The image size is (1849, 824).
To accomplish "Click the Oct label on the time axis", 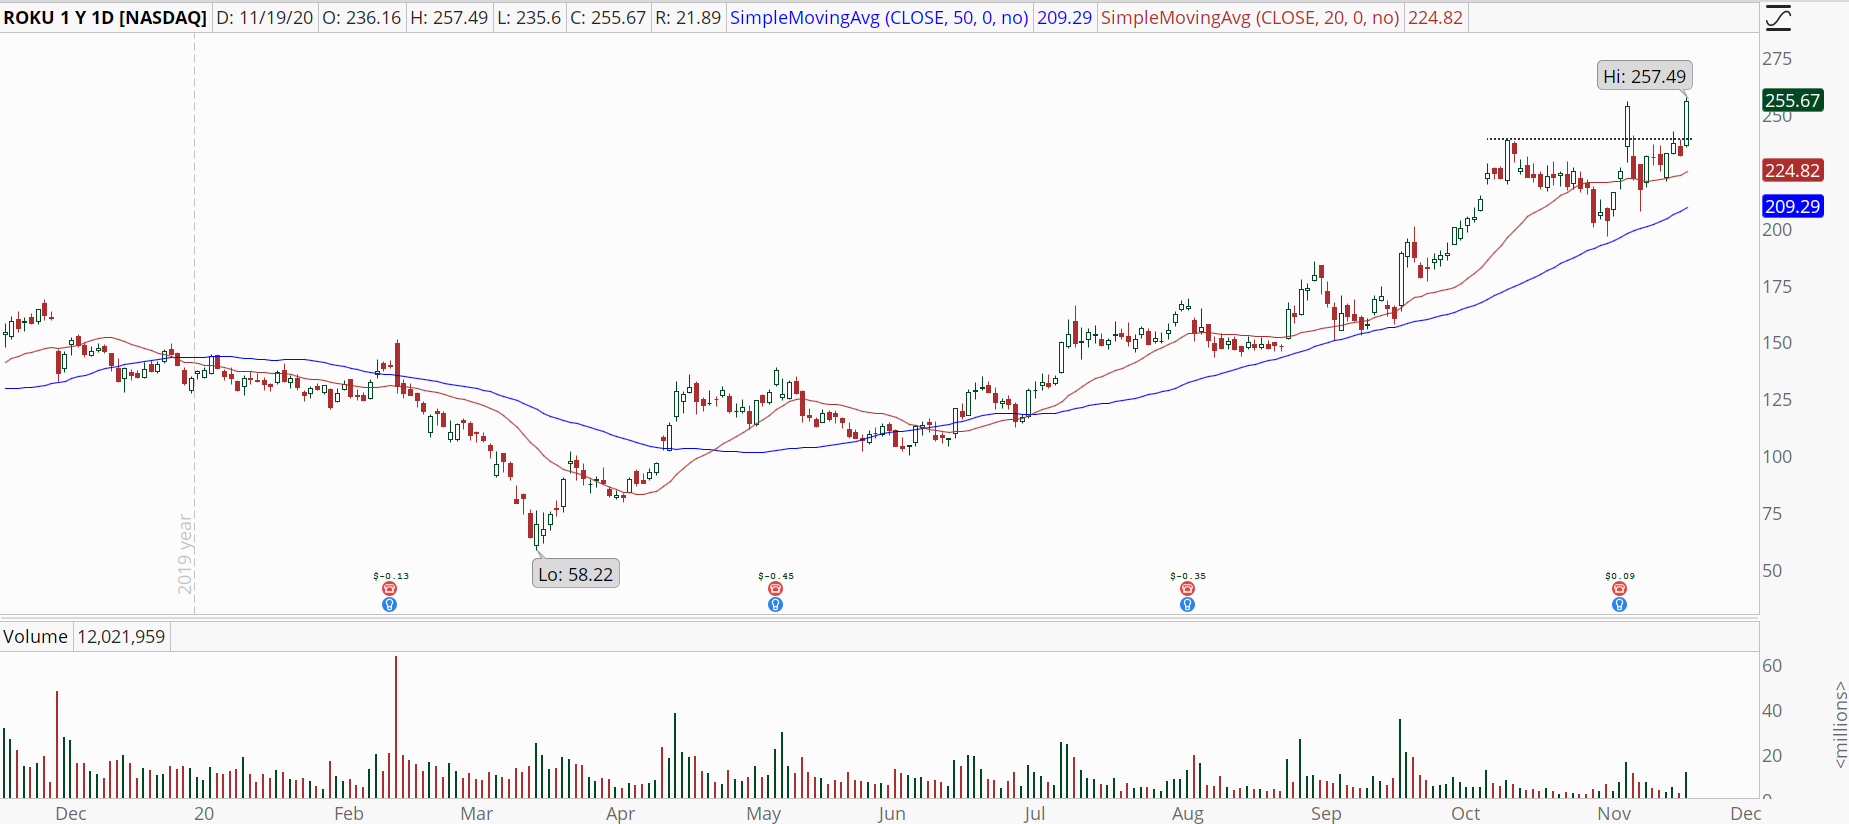I will pos(1466,813).
